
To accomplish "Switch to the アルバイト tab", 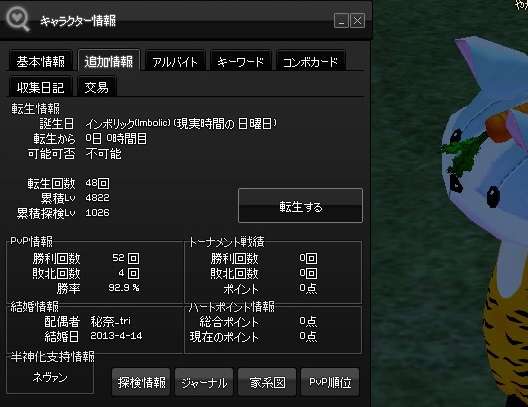I will click(x=175, y=61).
